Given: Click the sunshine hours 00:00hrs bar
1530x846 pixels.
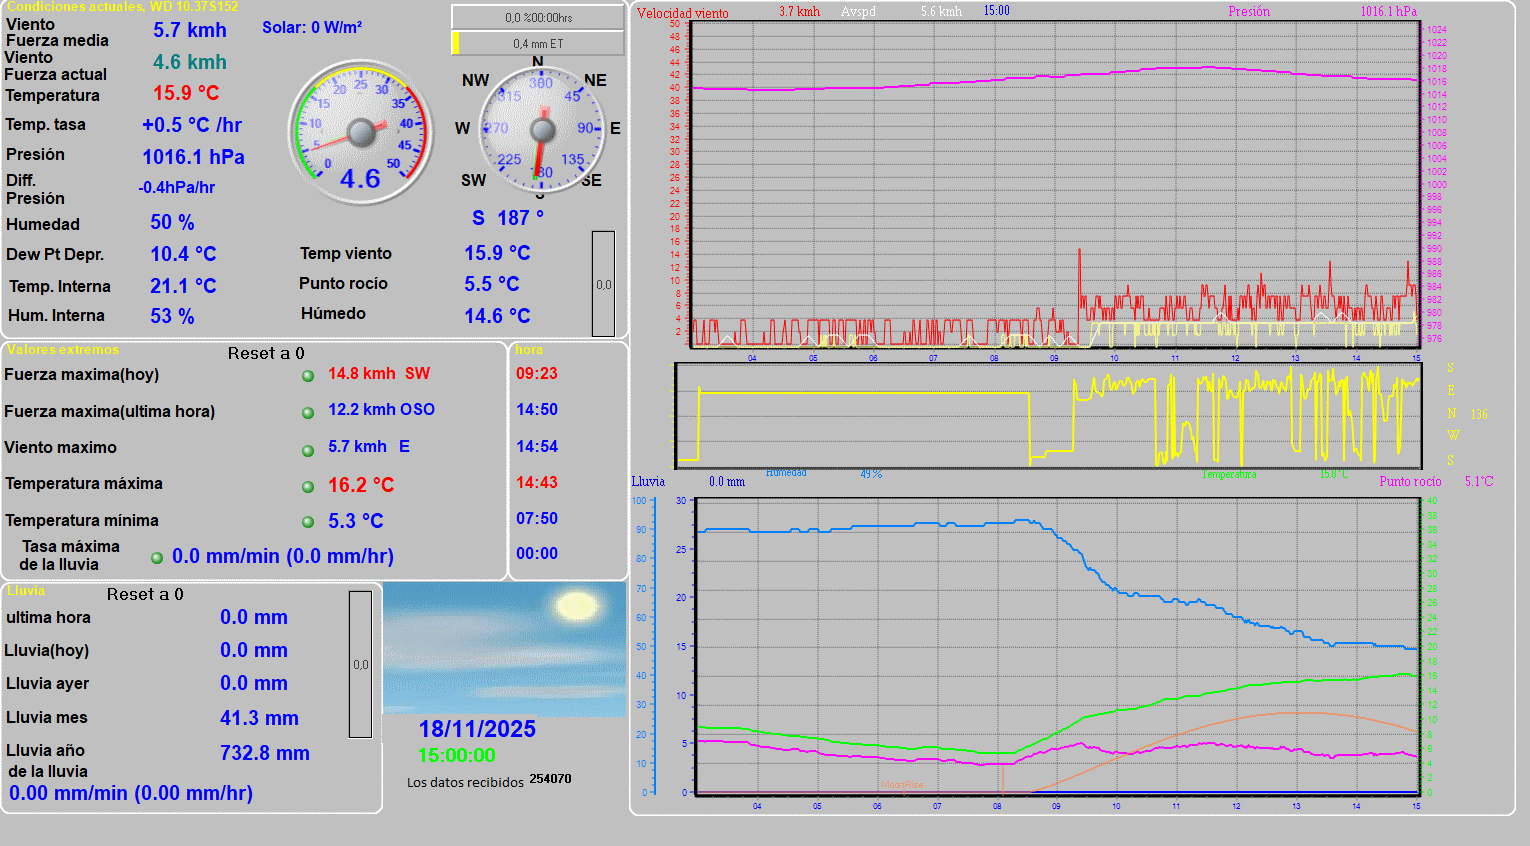Looking at the screenshot, I should (x=538, y=17).
